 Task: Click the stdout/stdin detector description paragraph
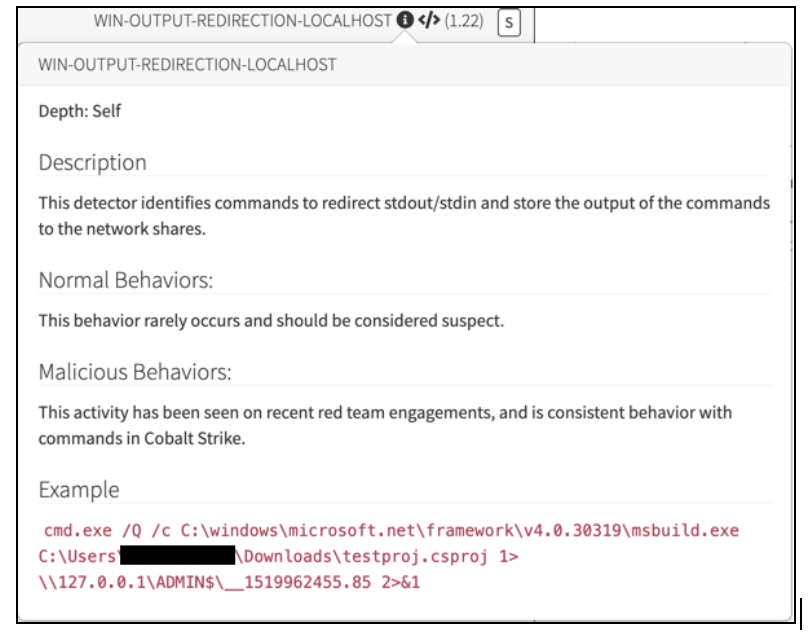(404, 214)
